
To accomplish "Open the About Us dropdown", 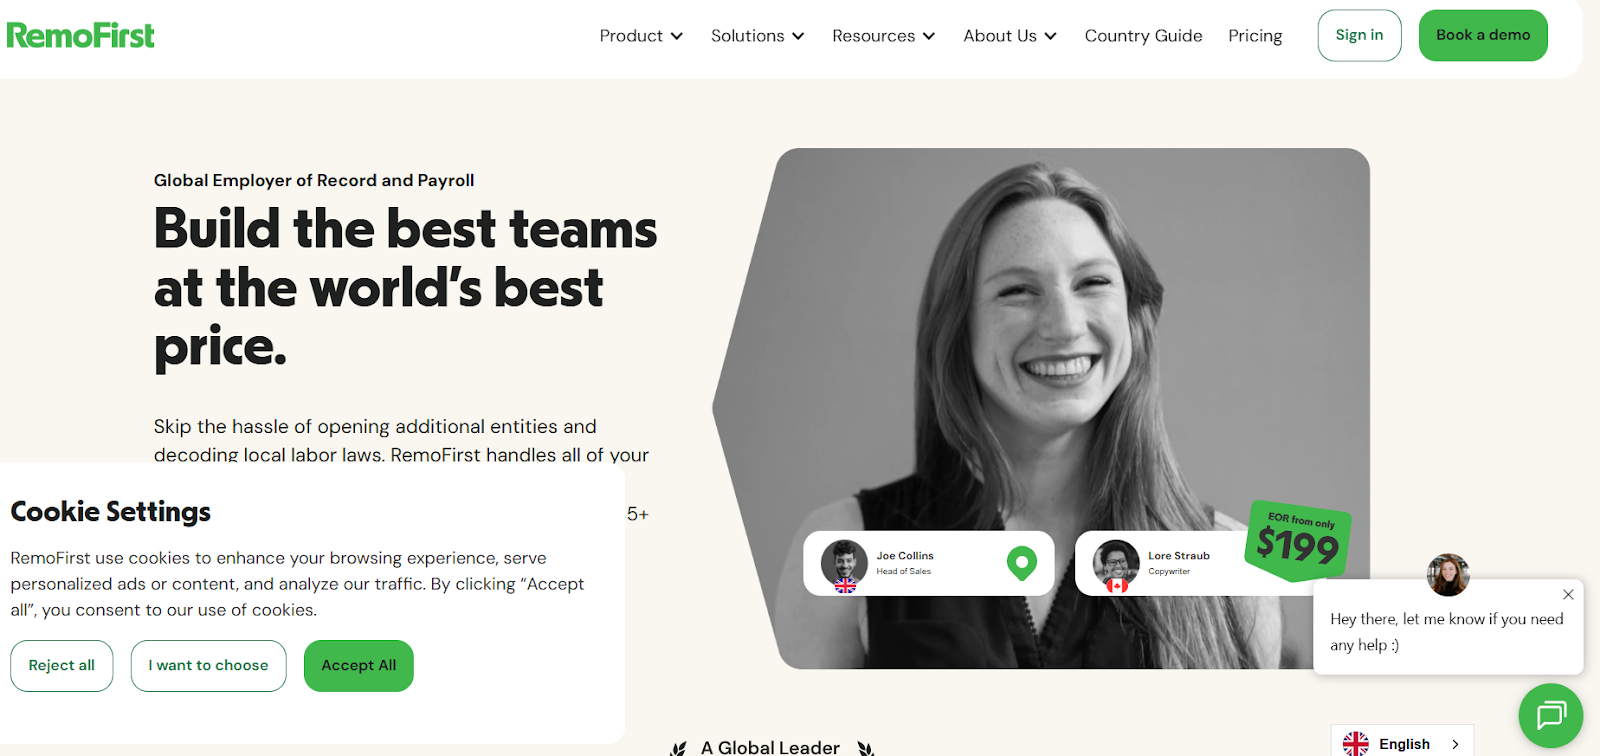I will [1010, 36].
